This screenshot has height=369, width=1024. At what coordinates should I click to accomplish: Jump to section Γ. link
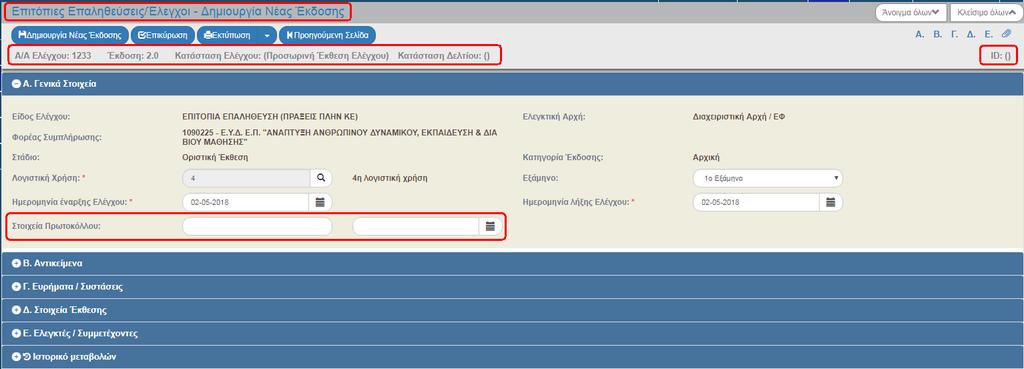[954, 35]
